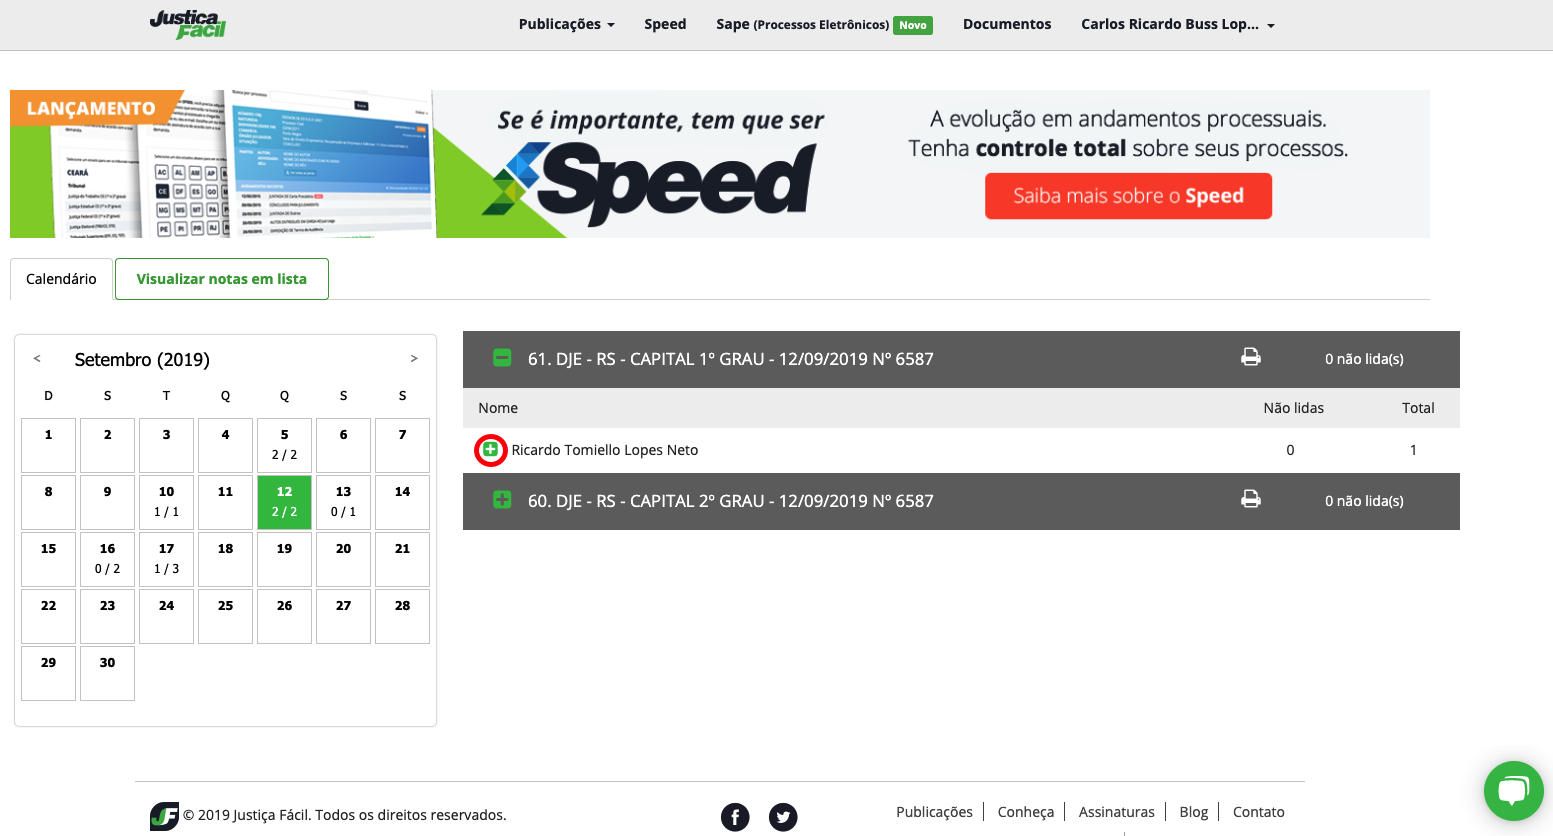
Task: Click the footer Justiça Fácil JF icon
Action: (164, 816)
